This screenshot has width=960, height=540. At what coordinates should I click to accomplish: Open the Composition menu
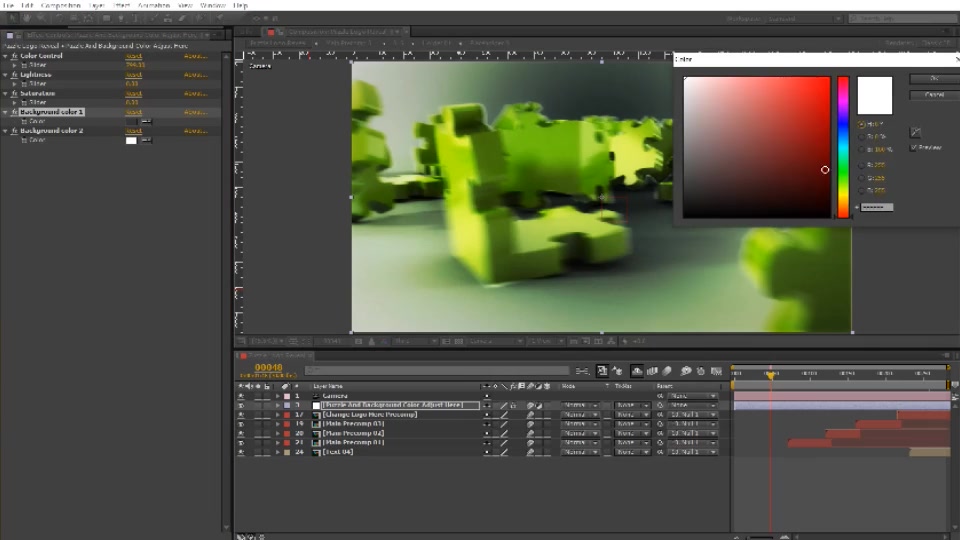(61, 5)
